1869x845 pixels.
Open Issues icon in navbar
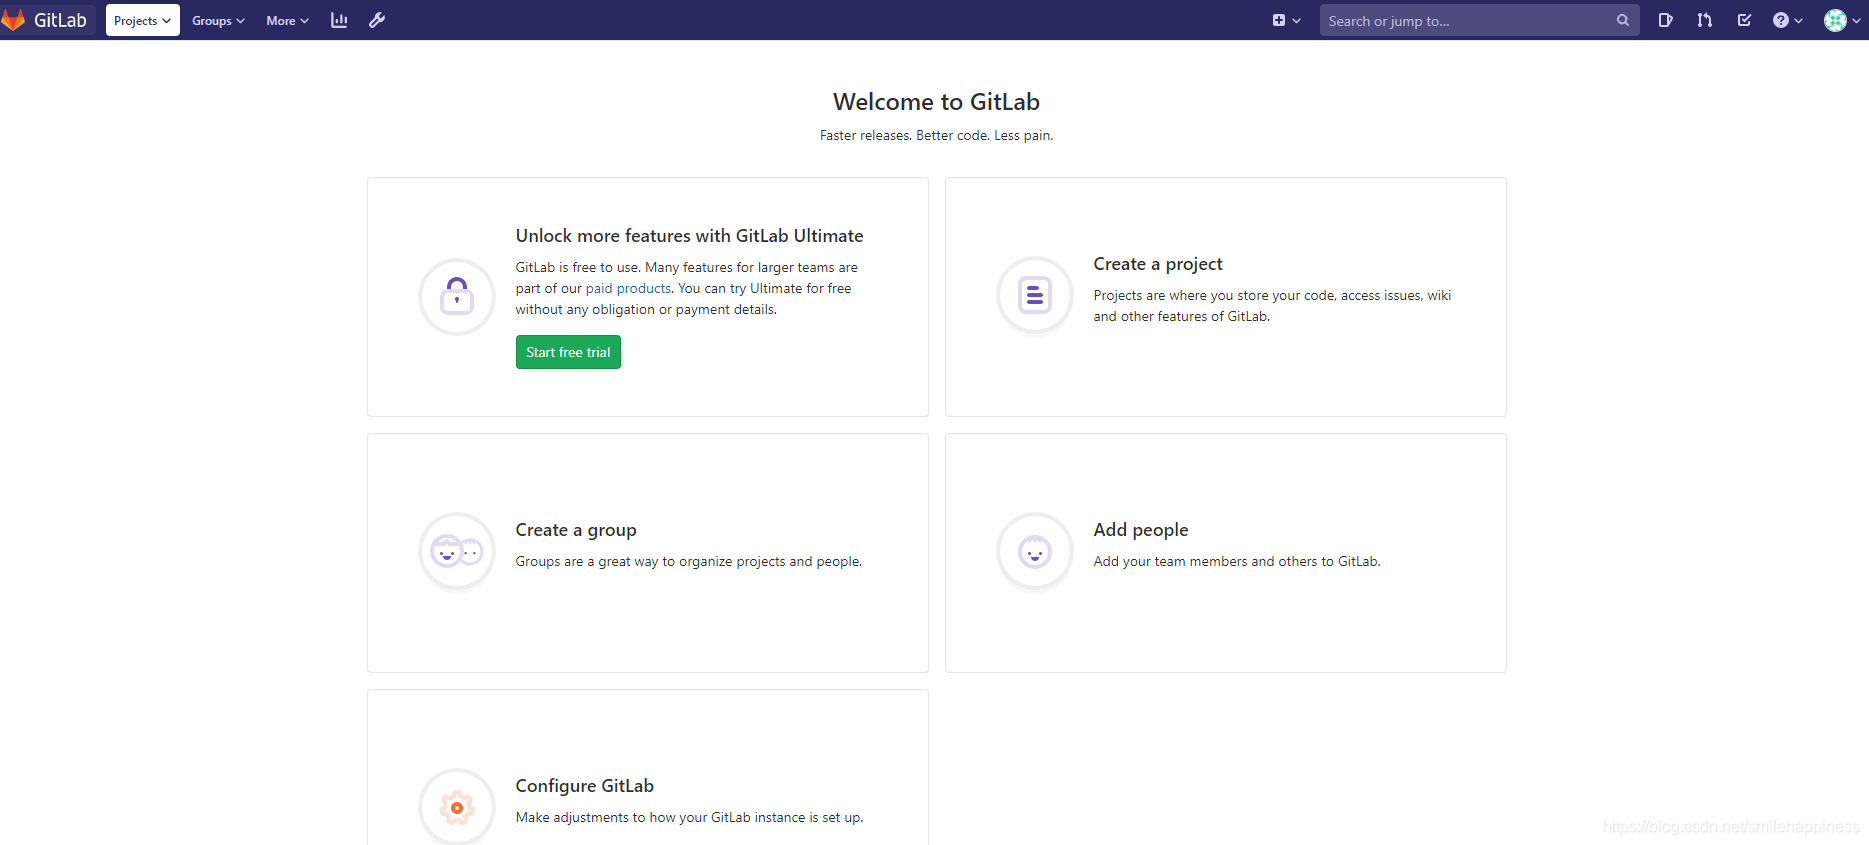coord(1665,20)
